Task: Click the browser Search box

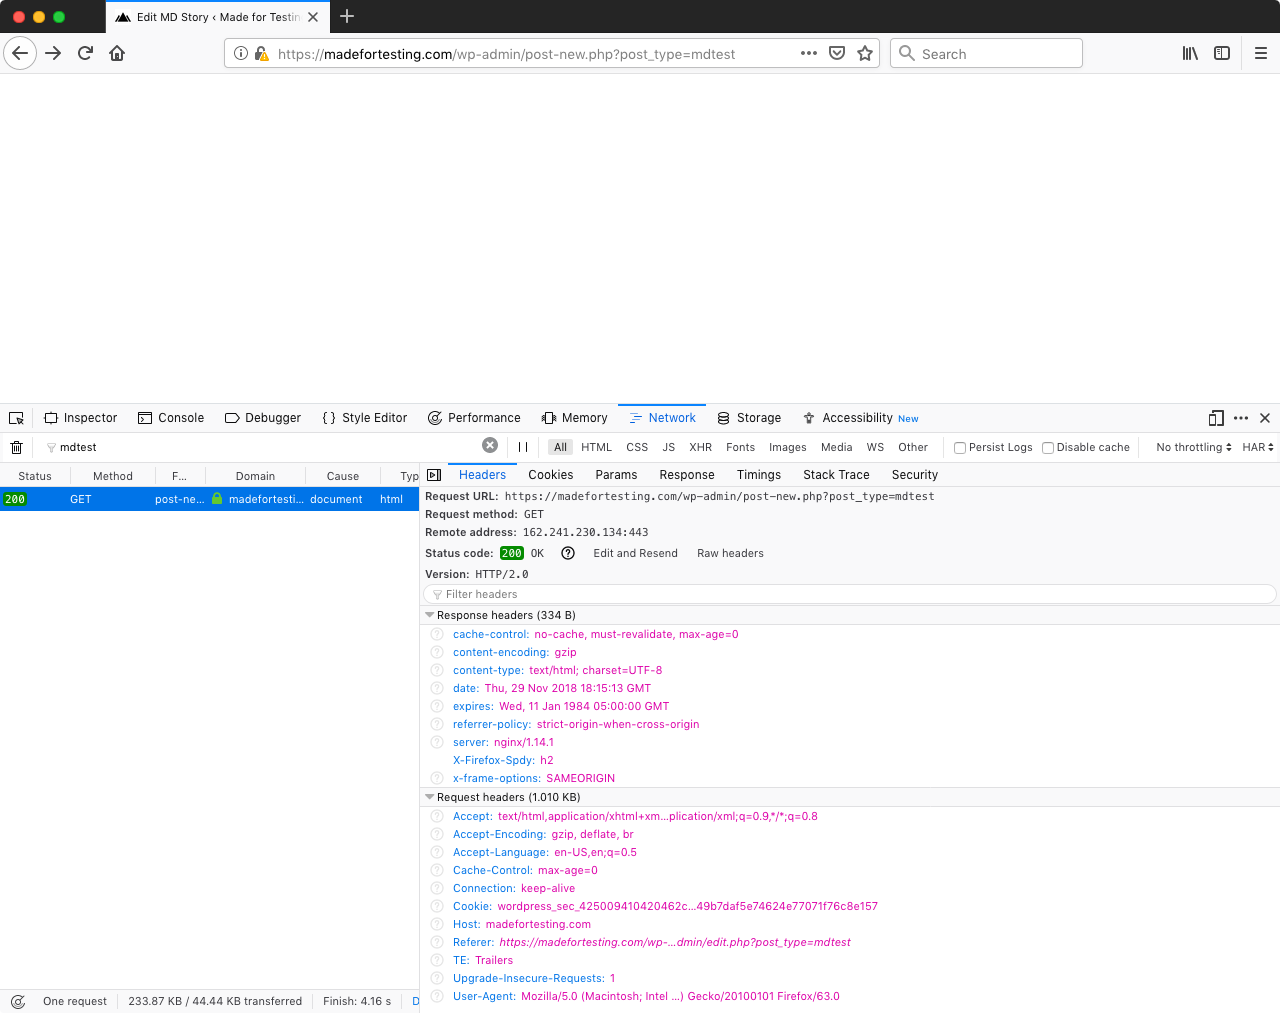Action: coord(986,53)
